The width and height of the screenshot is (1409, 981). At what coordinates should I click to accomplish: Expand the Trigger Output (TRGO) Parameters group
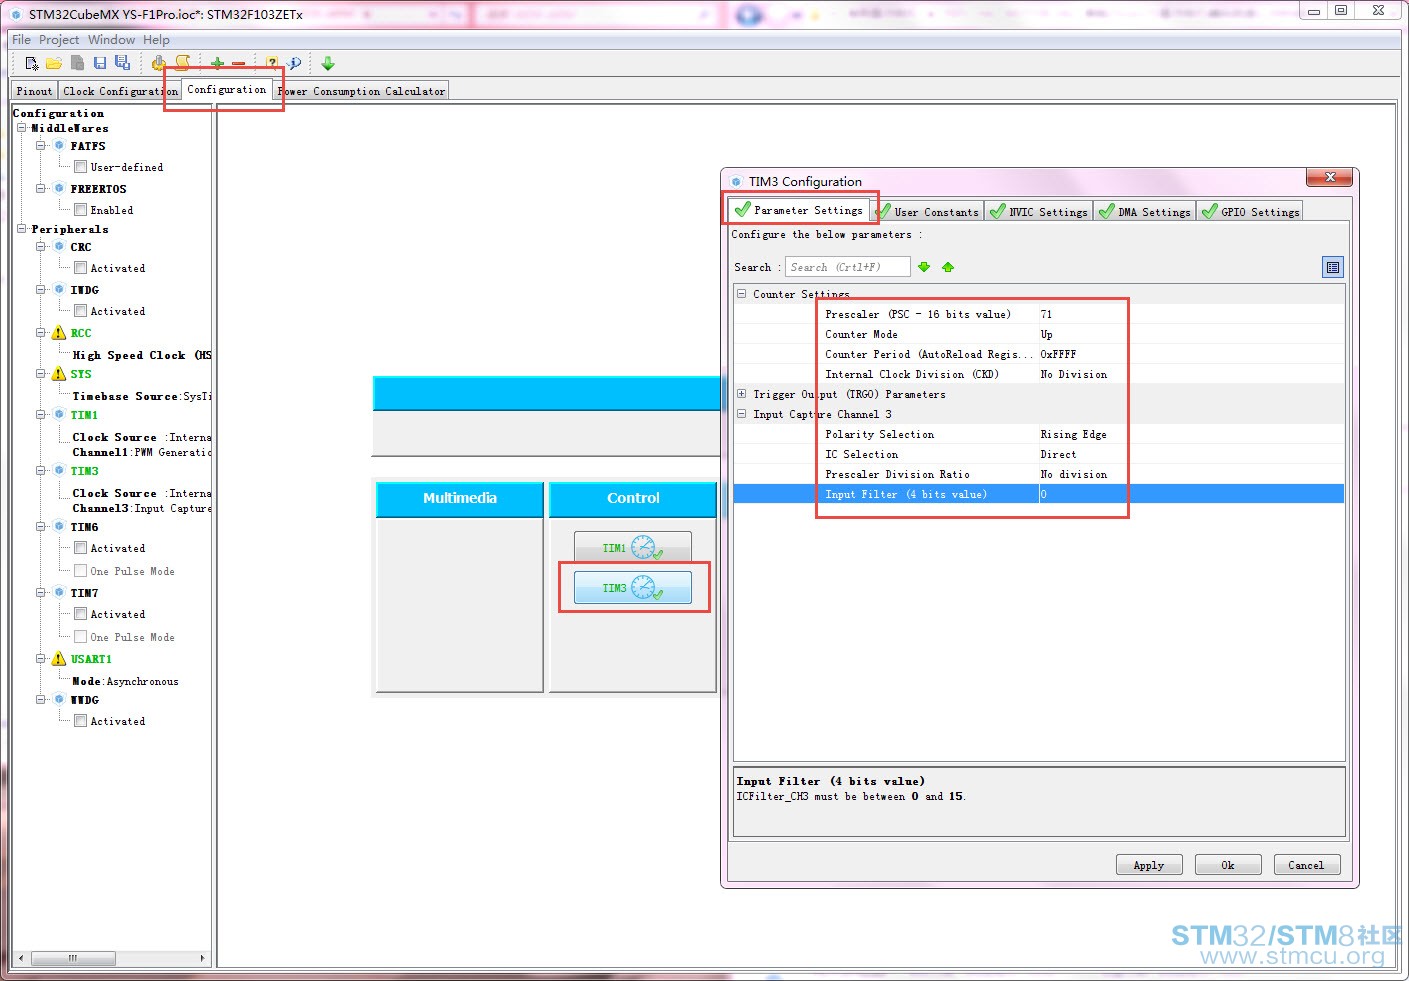point(742,394)
